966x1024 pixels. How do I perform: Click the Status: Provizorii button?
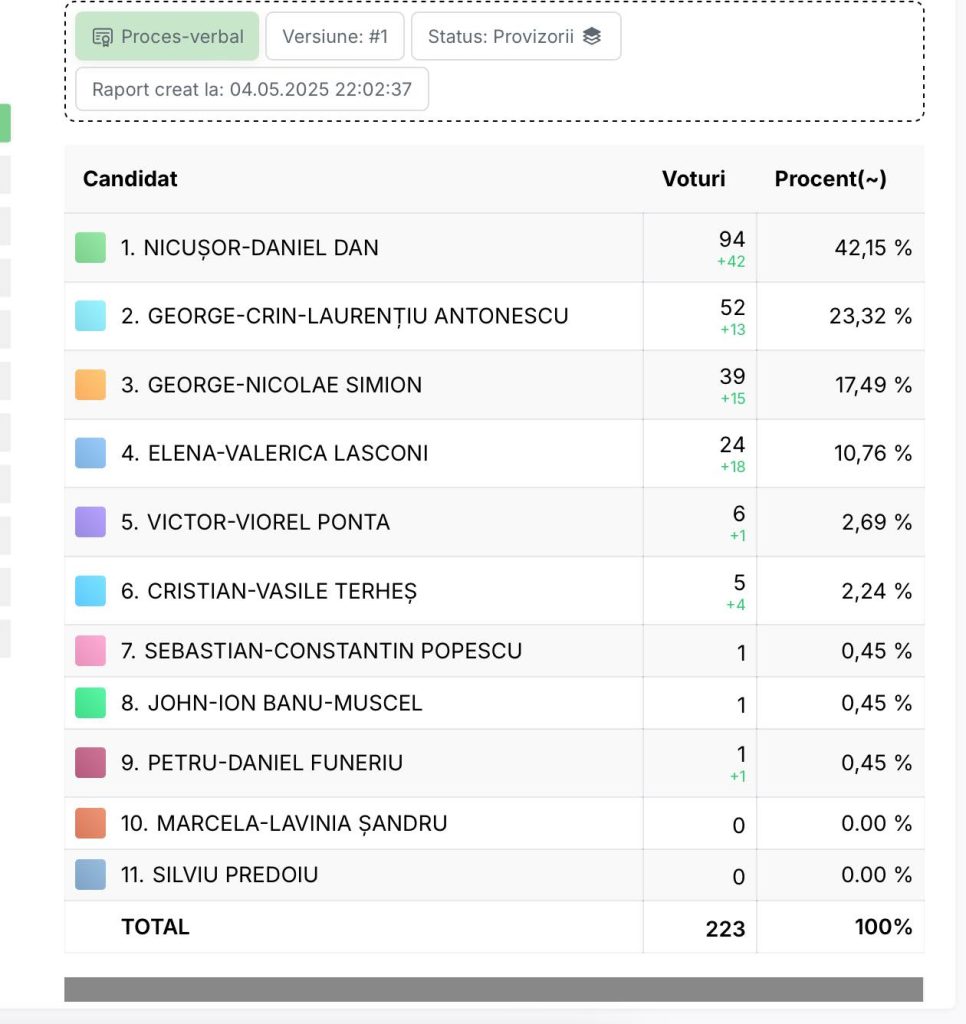(x=516, y=36)
